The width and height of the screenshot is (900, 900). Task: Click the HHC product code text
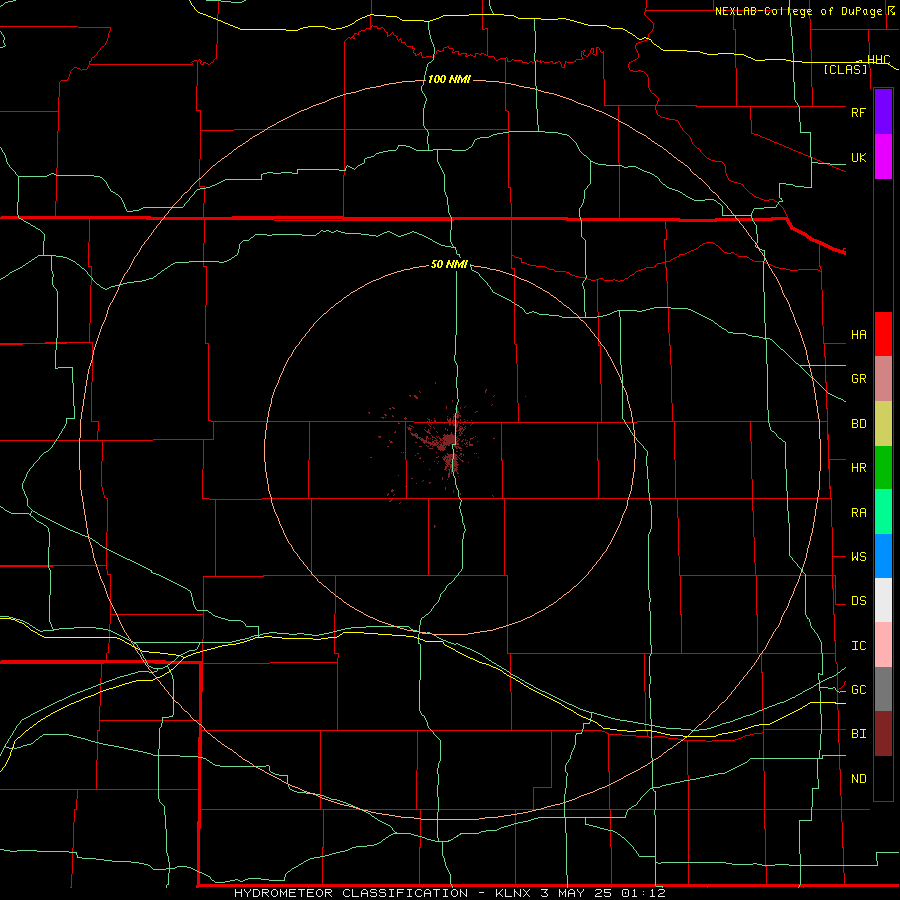tap(878, 60)
